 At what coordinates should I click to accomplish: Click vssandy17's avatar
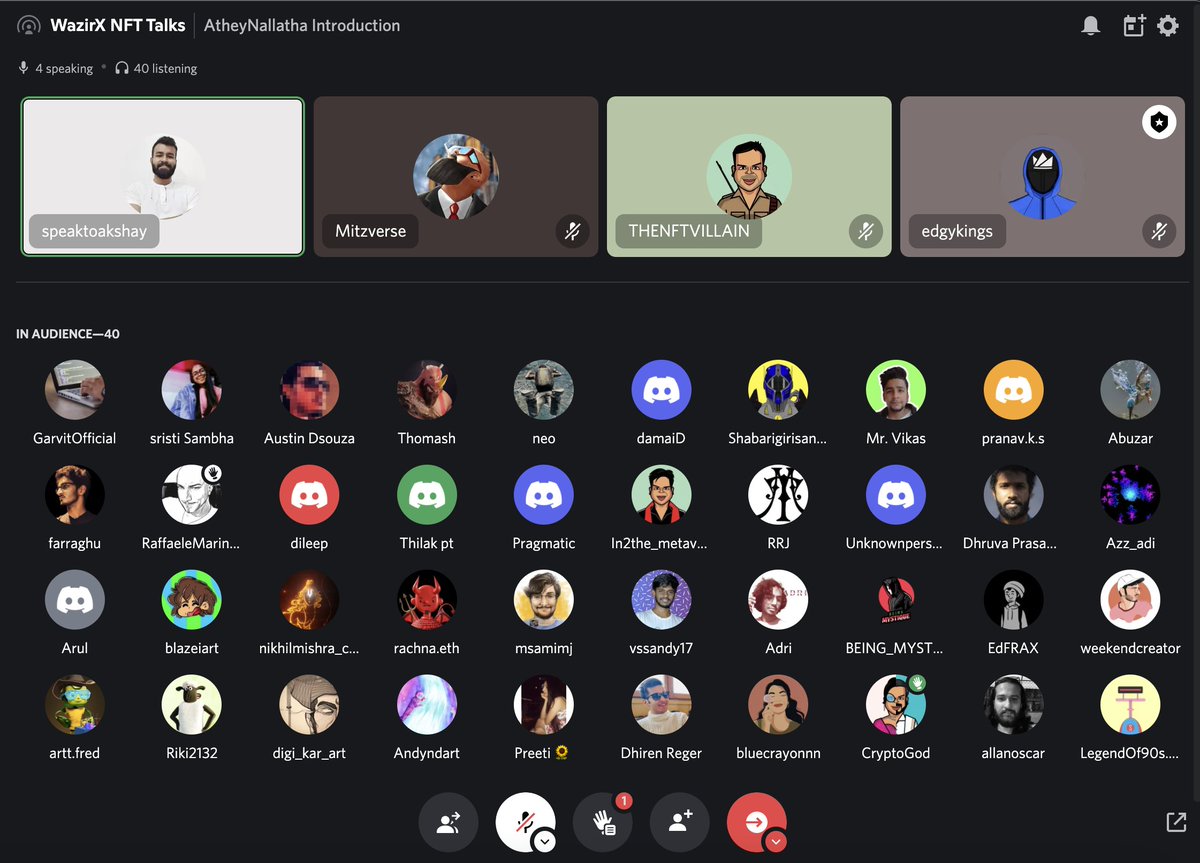661,600
